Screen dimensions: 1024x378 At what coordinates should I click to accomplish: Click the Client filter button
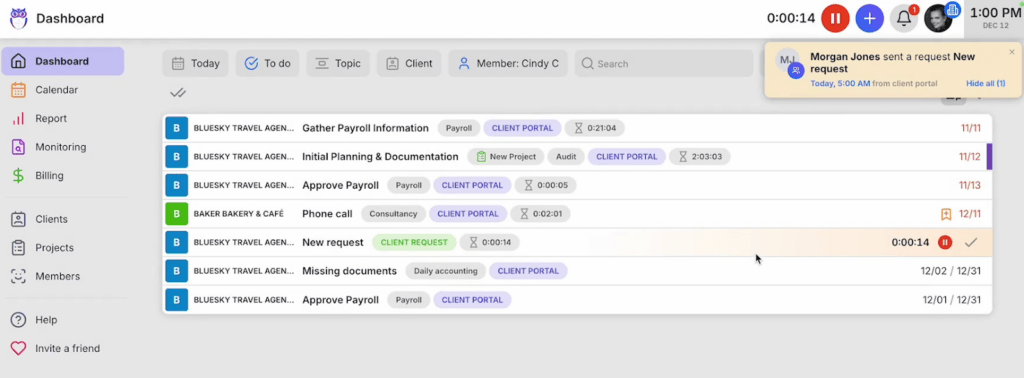pyautogui.click(x=409, y=63)
